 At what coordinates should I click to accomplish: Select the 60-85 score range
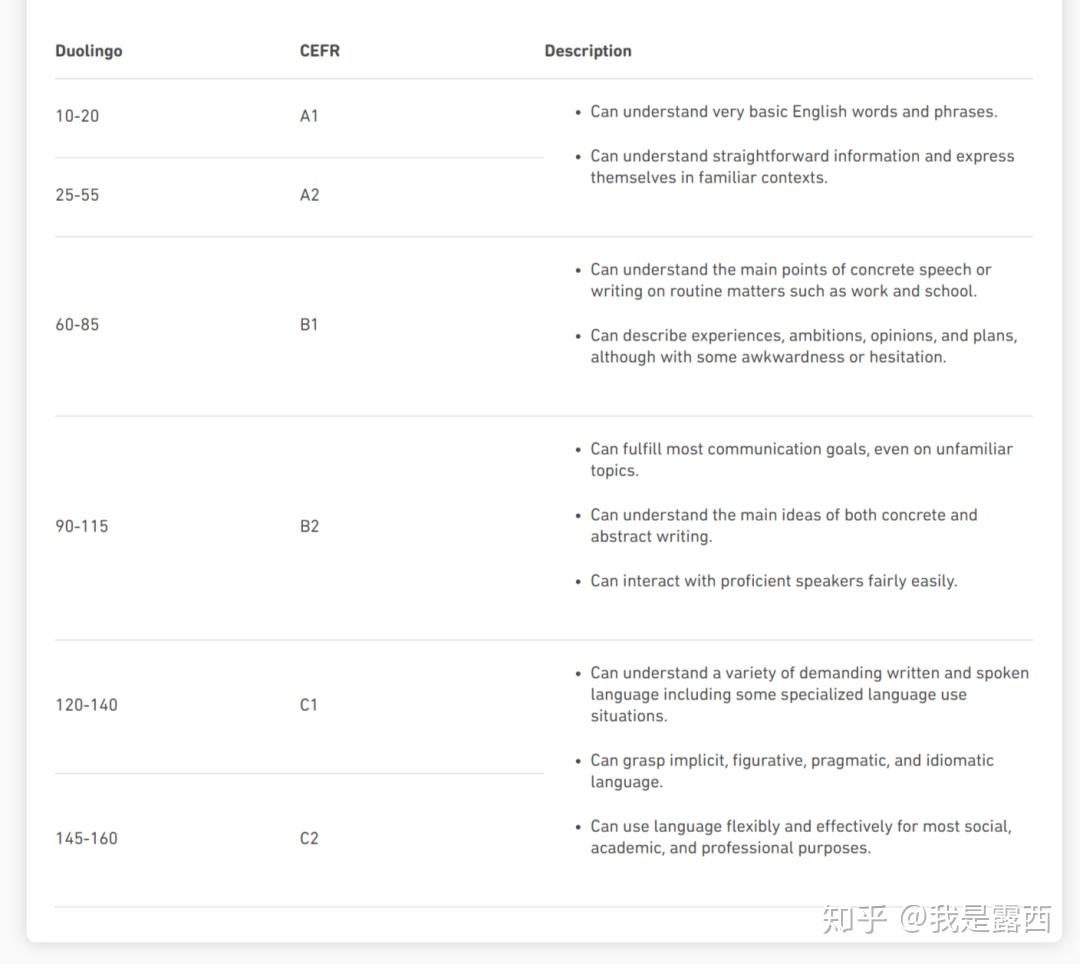77,324
